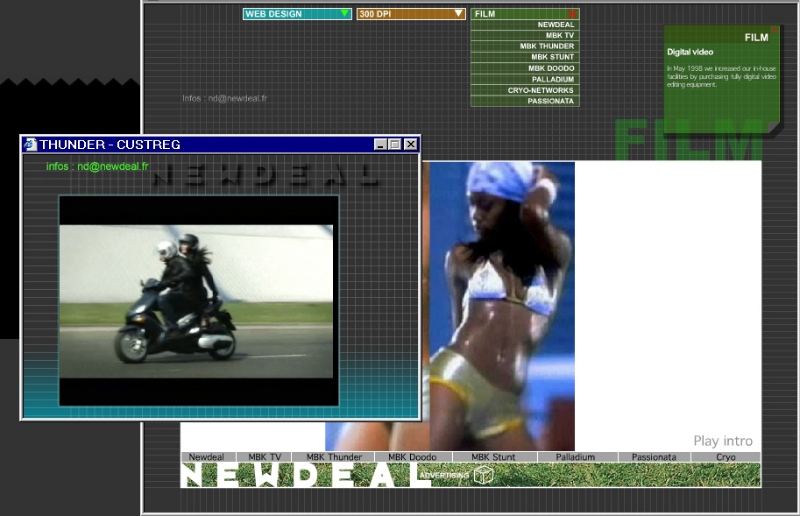The image size is (800, 516).
Task: Click the Digital video heading in FILM note
Action: coord(690,52)
